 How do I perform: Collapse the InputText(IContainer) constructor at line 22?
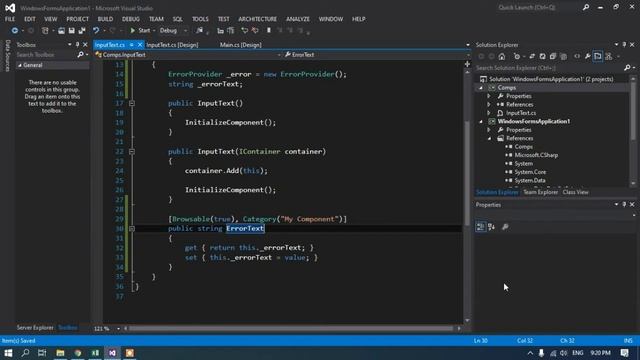coord(132,151)
